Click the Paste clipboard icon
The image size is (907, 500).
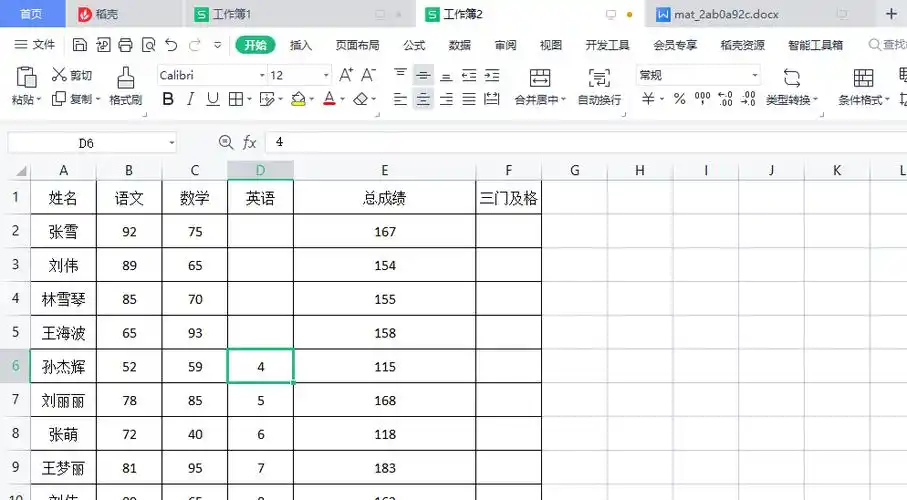(x=26, y=78)
